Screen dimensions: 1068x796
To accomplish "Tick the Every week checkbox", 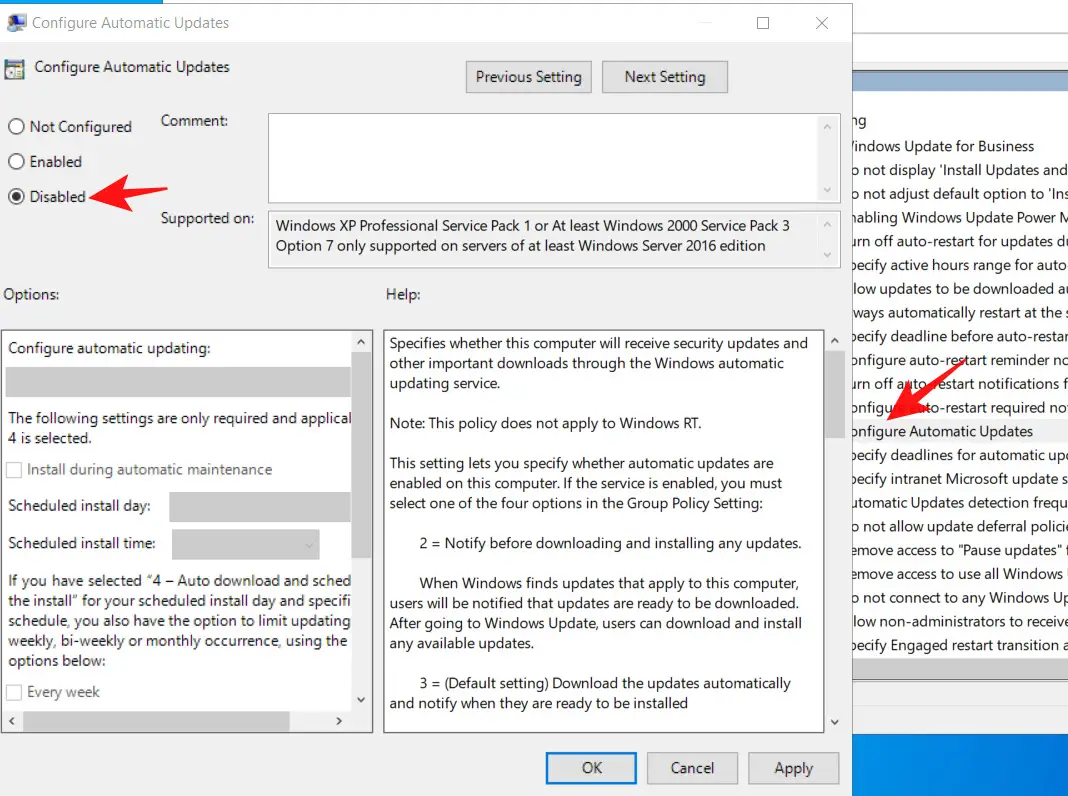I will click(14, 692).
